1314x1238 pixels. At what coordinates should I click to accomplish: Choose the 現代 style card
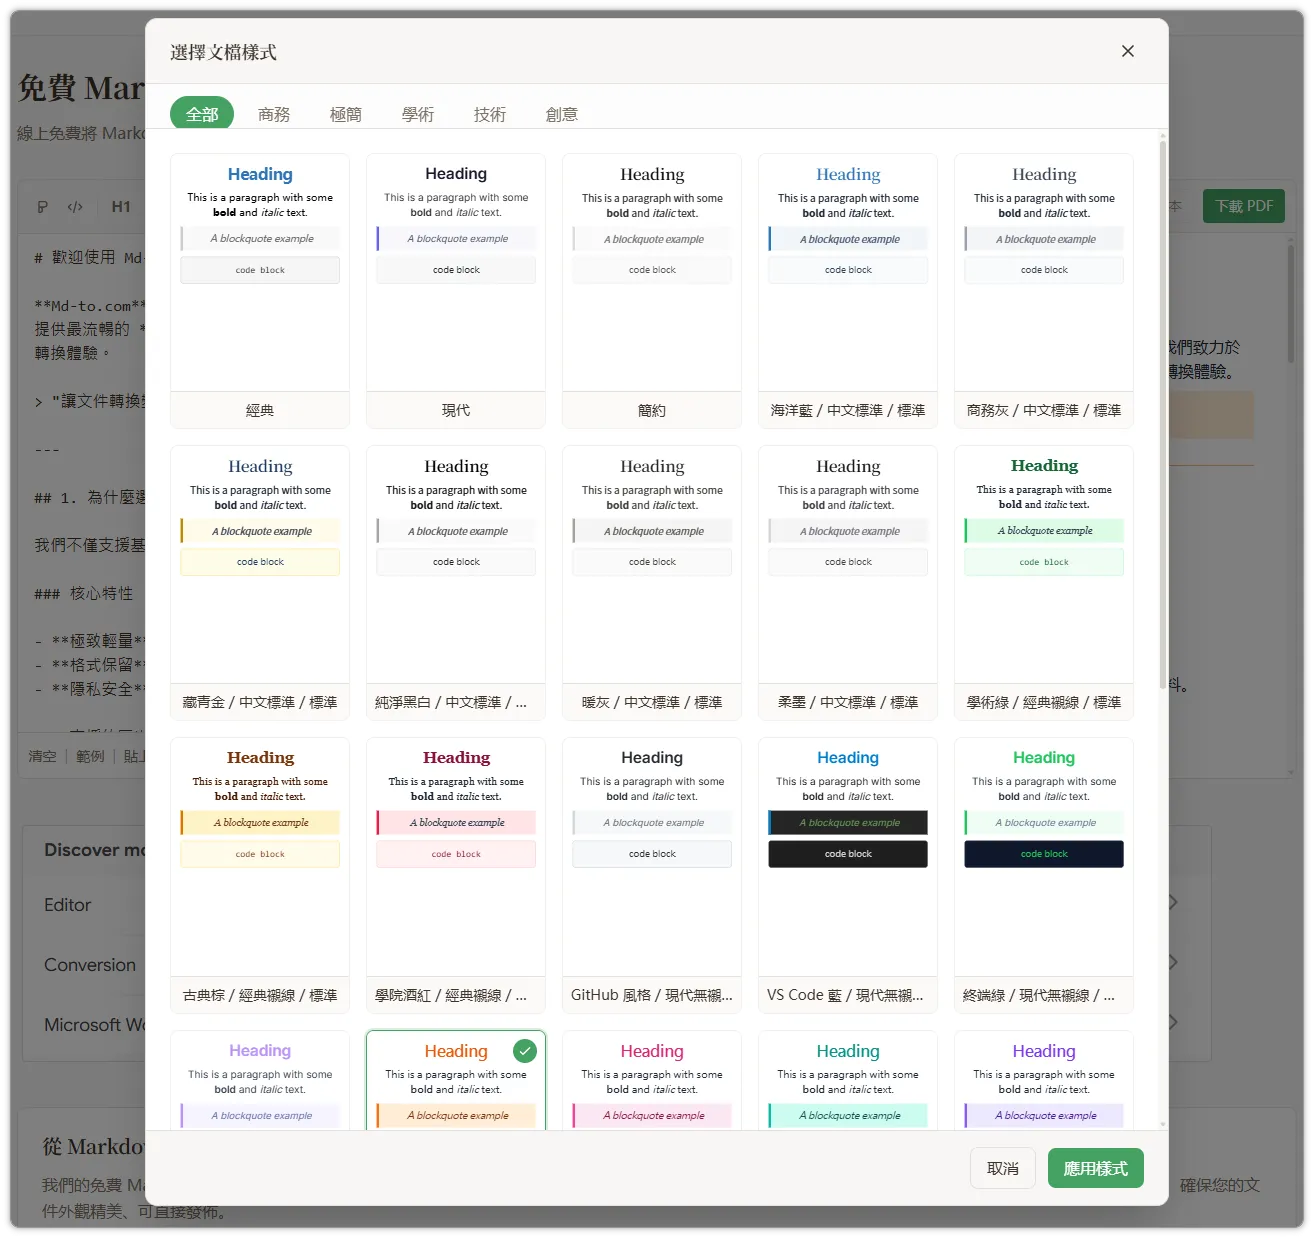[x=456, y=290]
